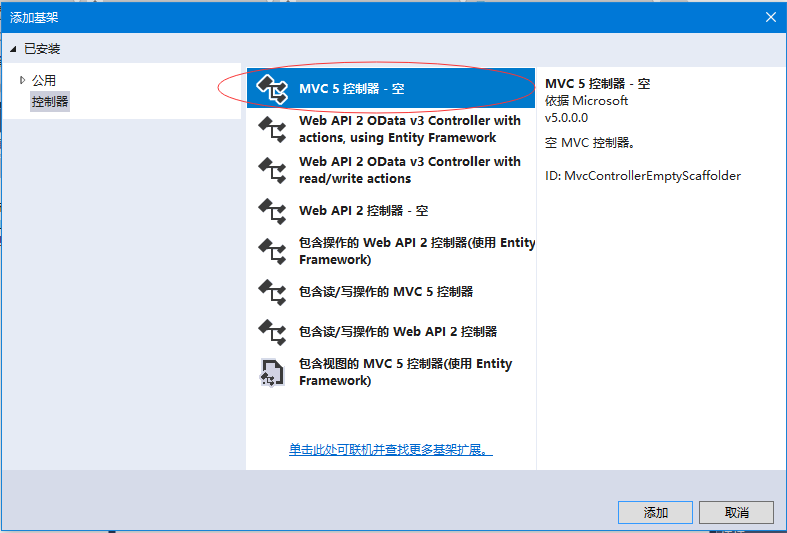Select the 公用 category label
Image resolution: width=787 pixels, height=533 pixels.
(x=44, y=80)
